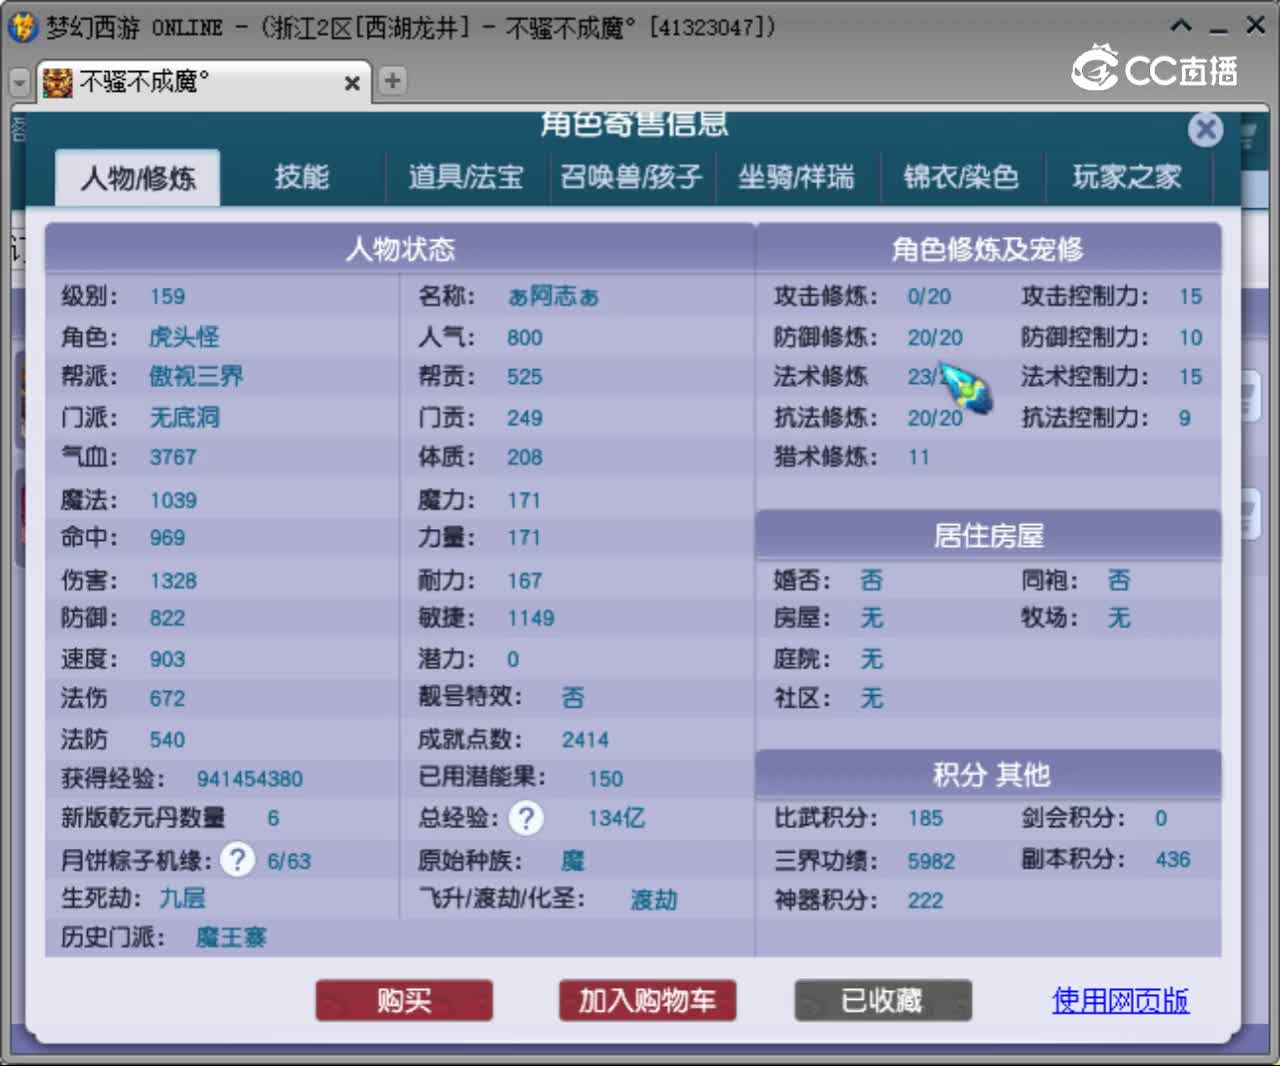
Task: Click the 攻击修炼 value 0/20
Action: [x=929, y=296]
